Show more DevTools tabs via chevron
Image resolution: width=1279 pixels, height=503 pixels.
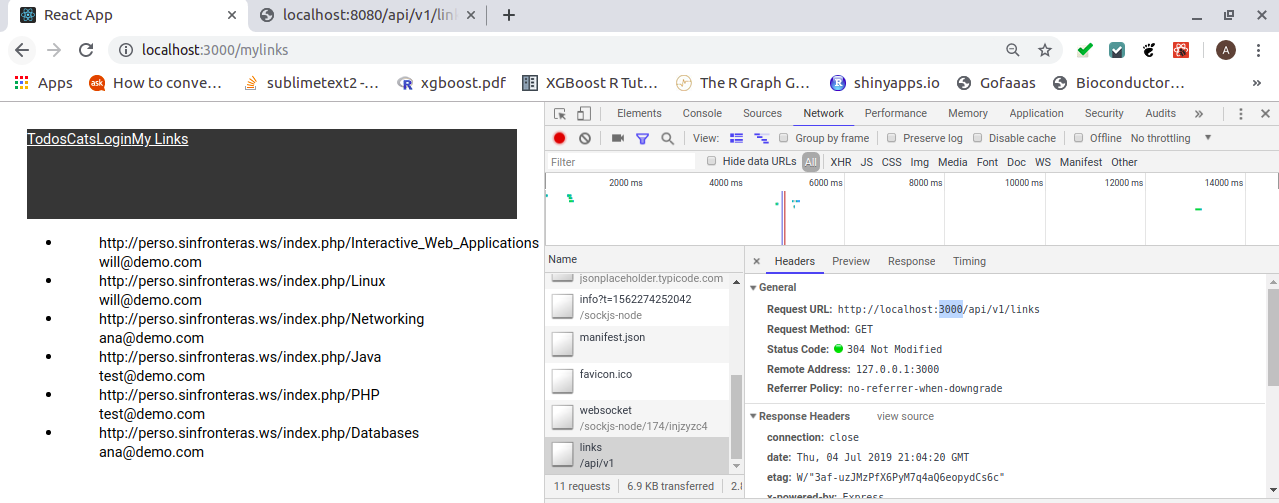(1198, 114)
